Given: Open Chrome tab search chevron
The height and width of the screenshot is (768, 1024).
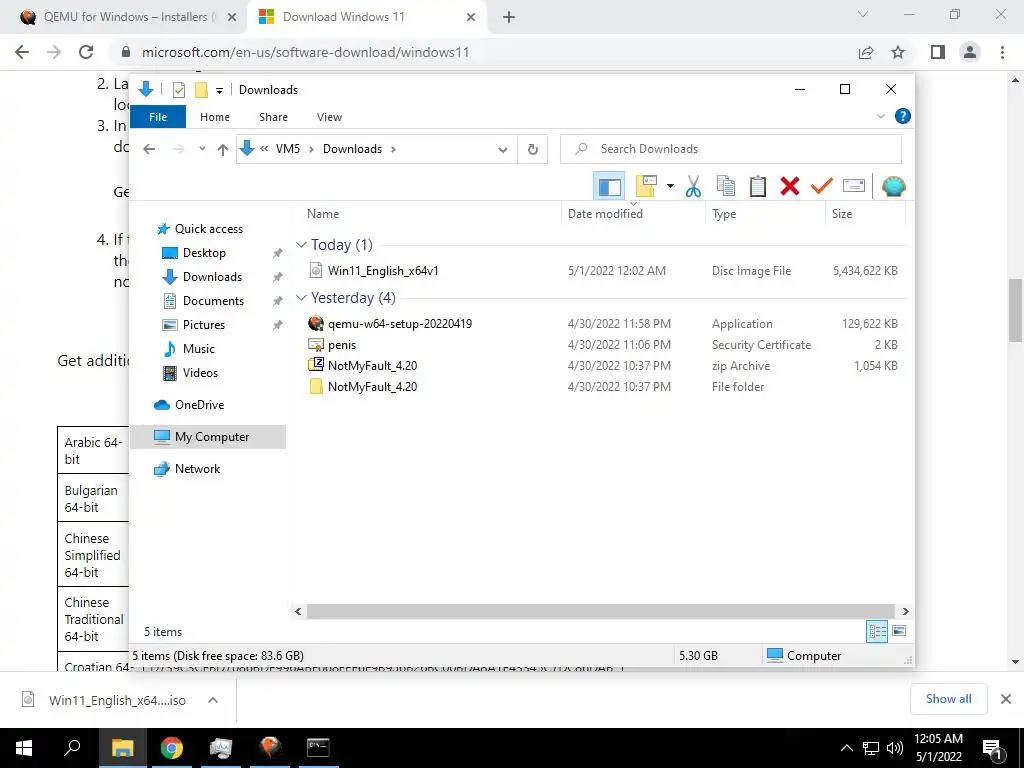Looking at the screenshot, I should tap(863, 14).
